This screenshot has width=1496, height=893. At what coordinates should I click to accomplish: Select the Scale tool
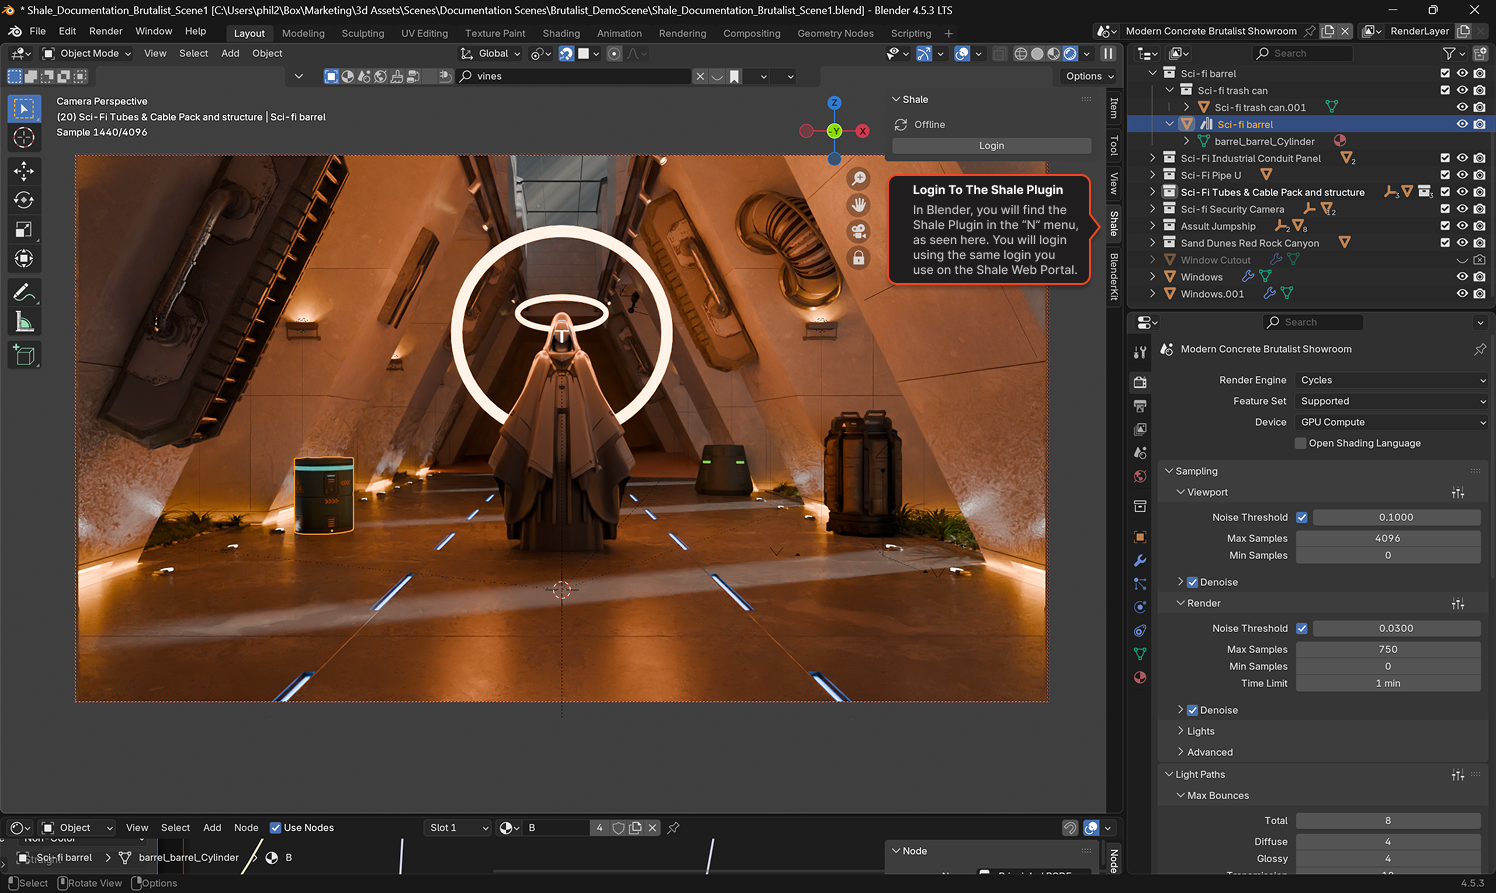click(x=24, y=230)
